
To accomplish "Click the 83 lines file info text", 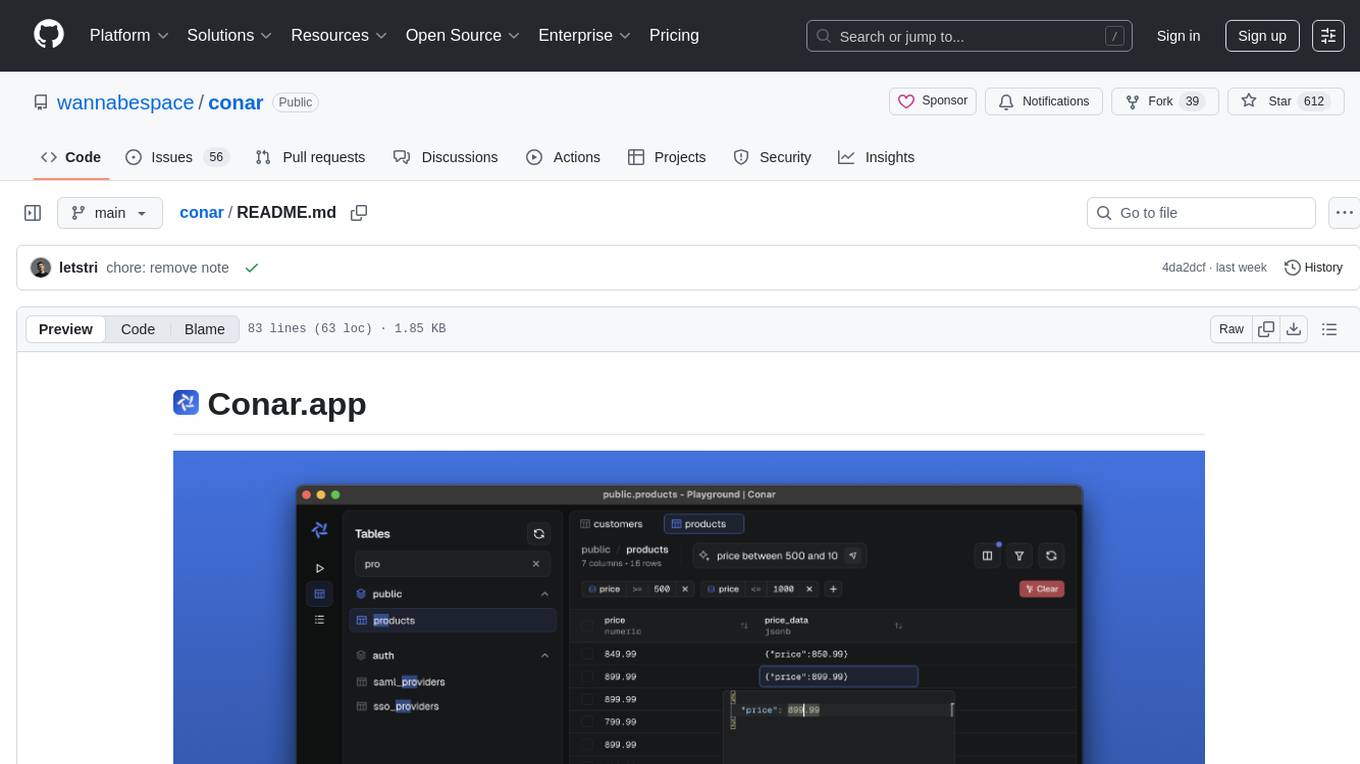I will 346,329.
